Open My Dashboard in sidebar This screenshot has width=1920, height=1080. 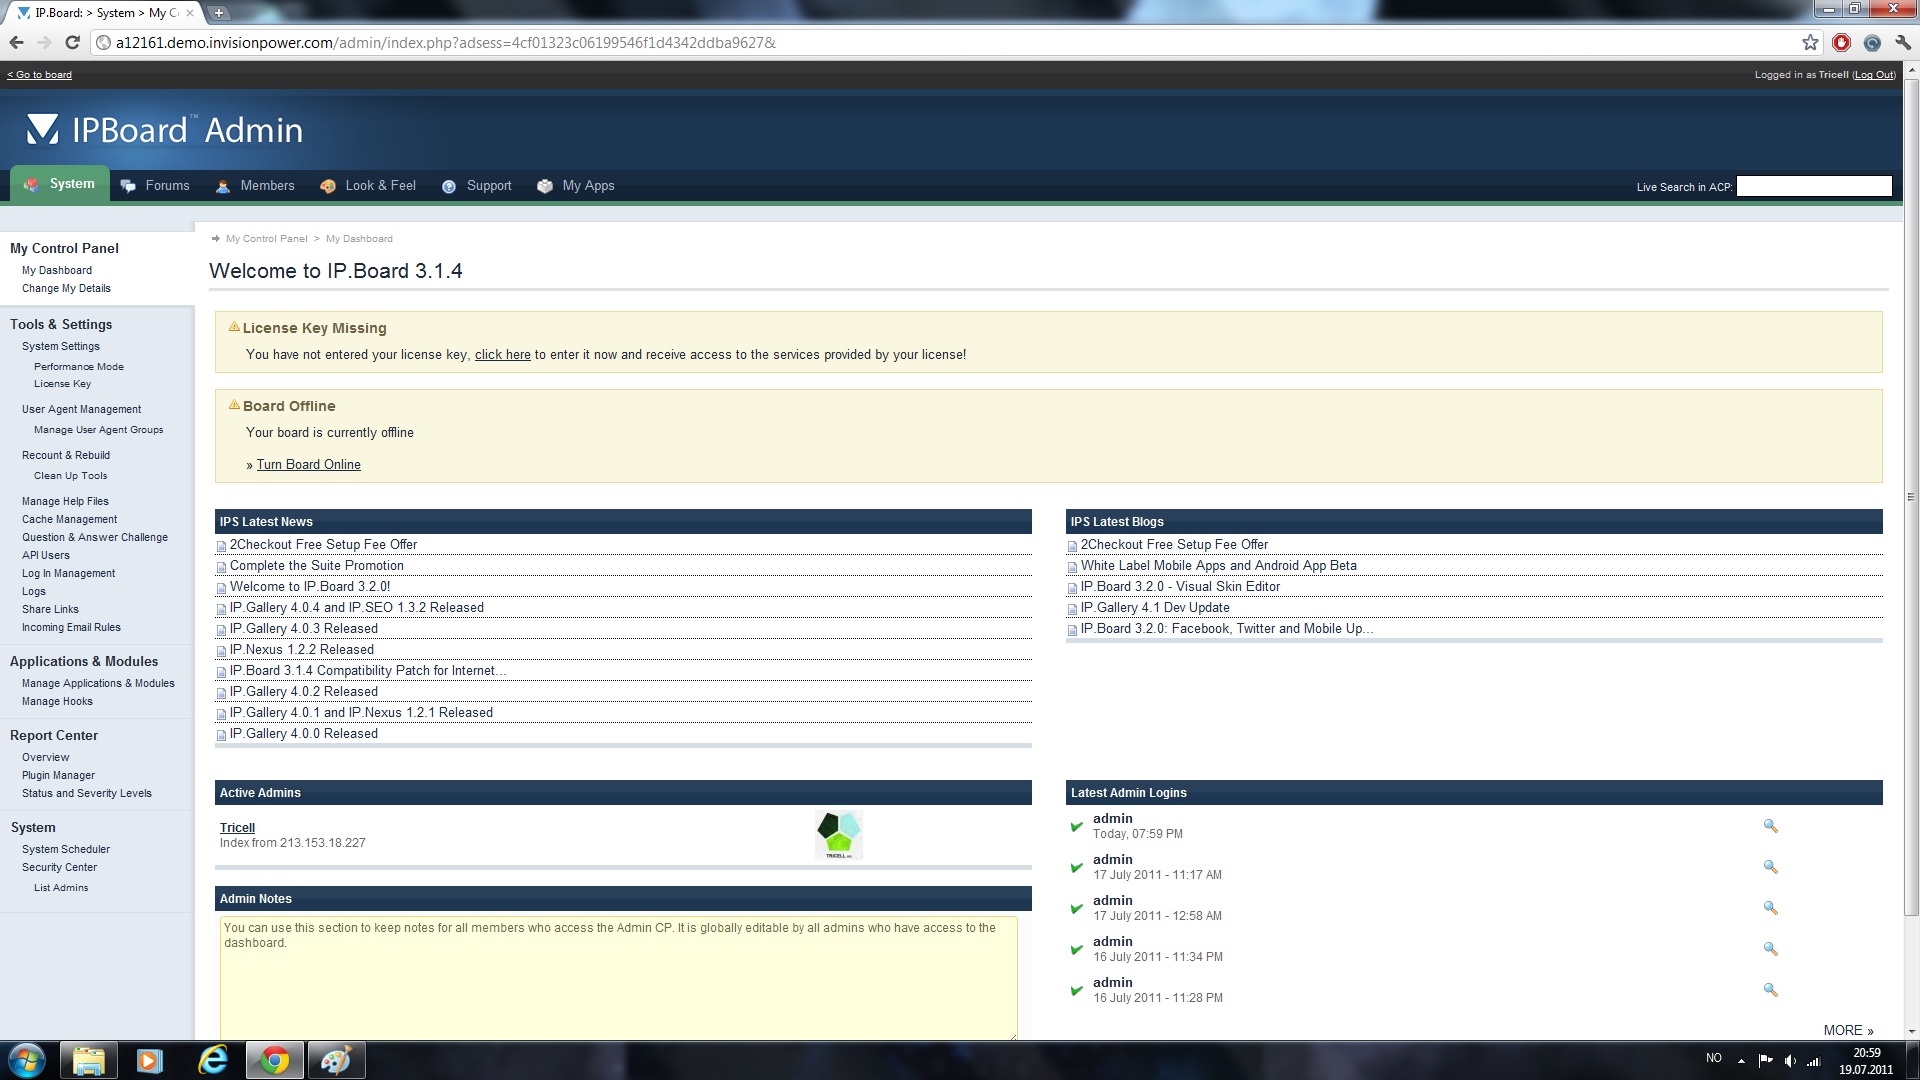pos(57,270)
